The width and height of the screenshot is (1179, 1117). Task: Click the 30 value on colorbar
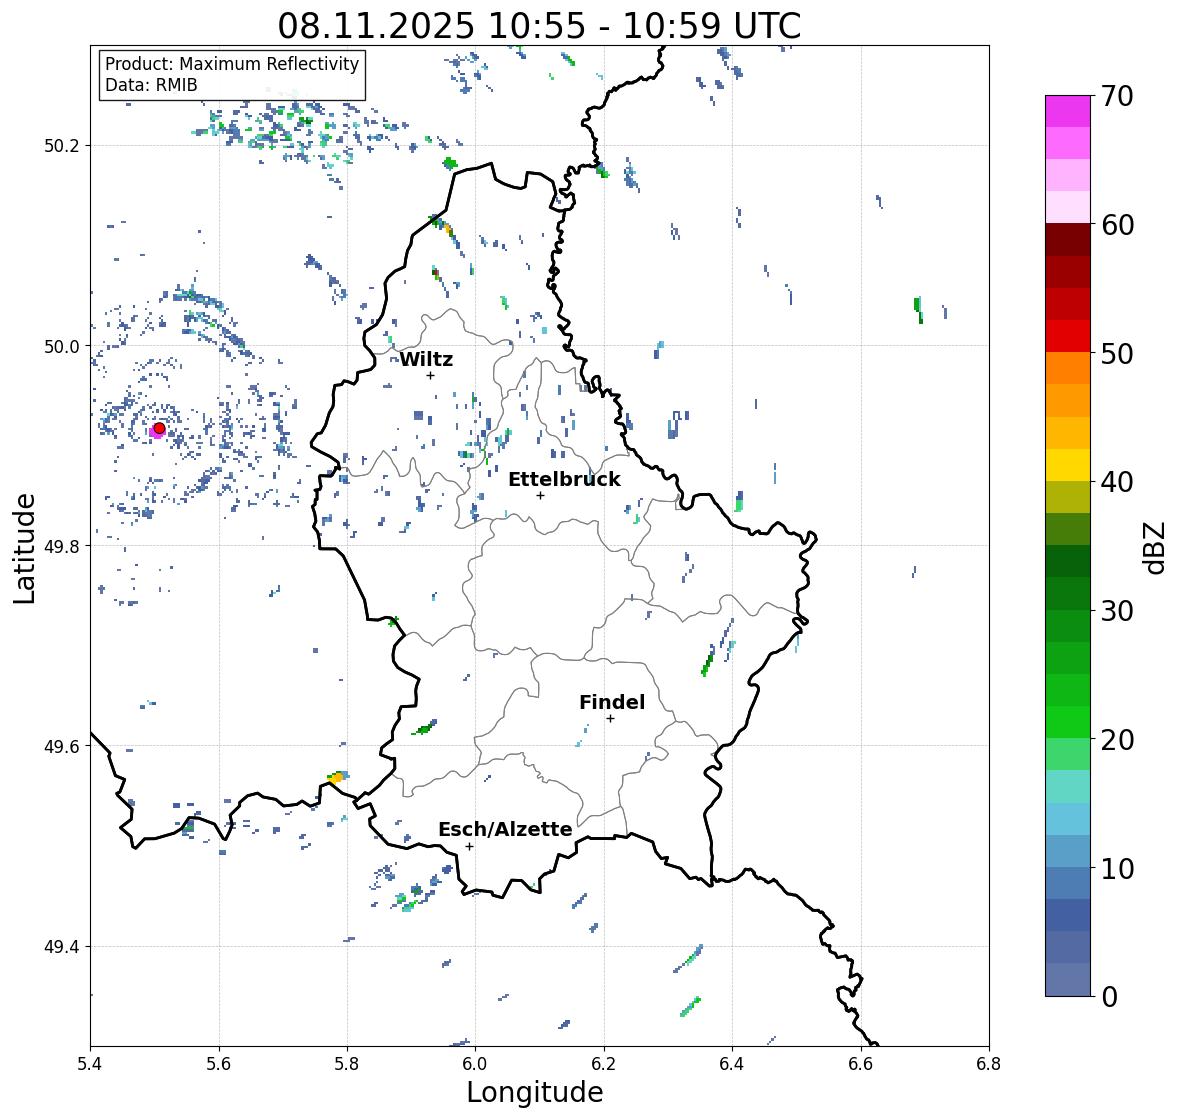coord(1117,611)
